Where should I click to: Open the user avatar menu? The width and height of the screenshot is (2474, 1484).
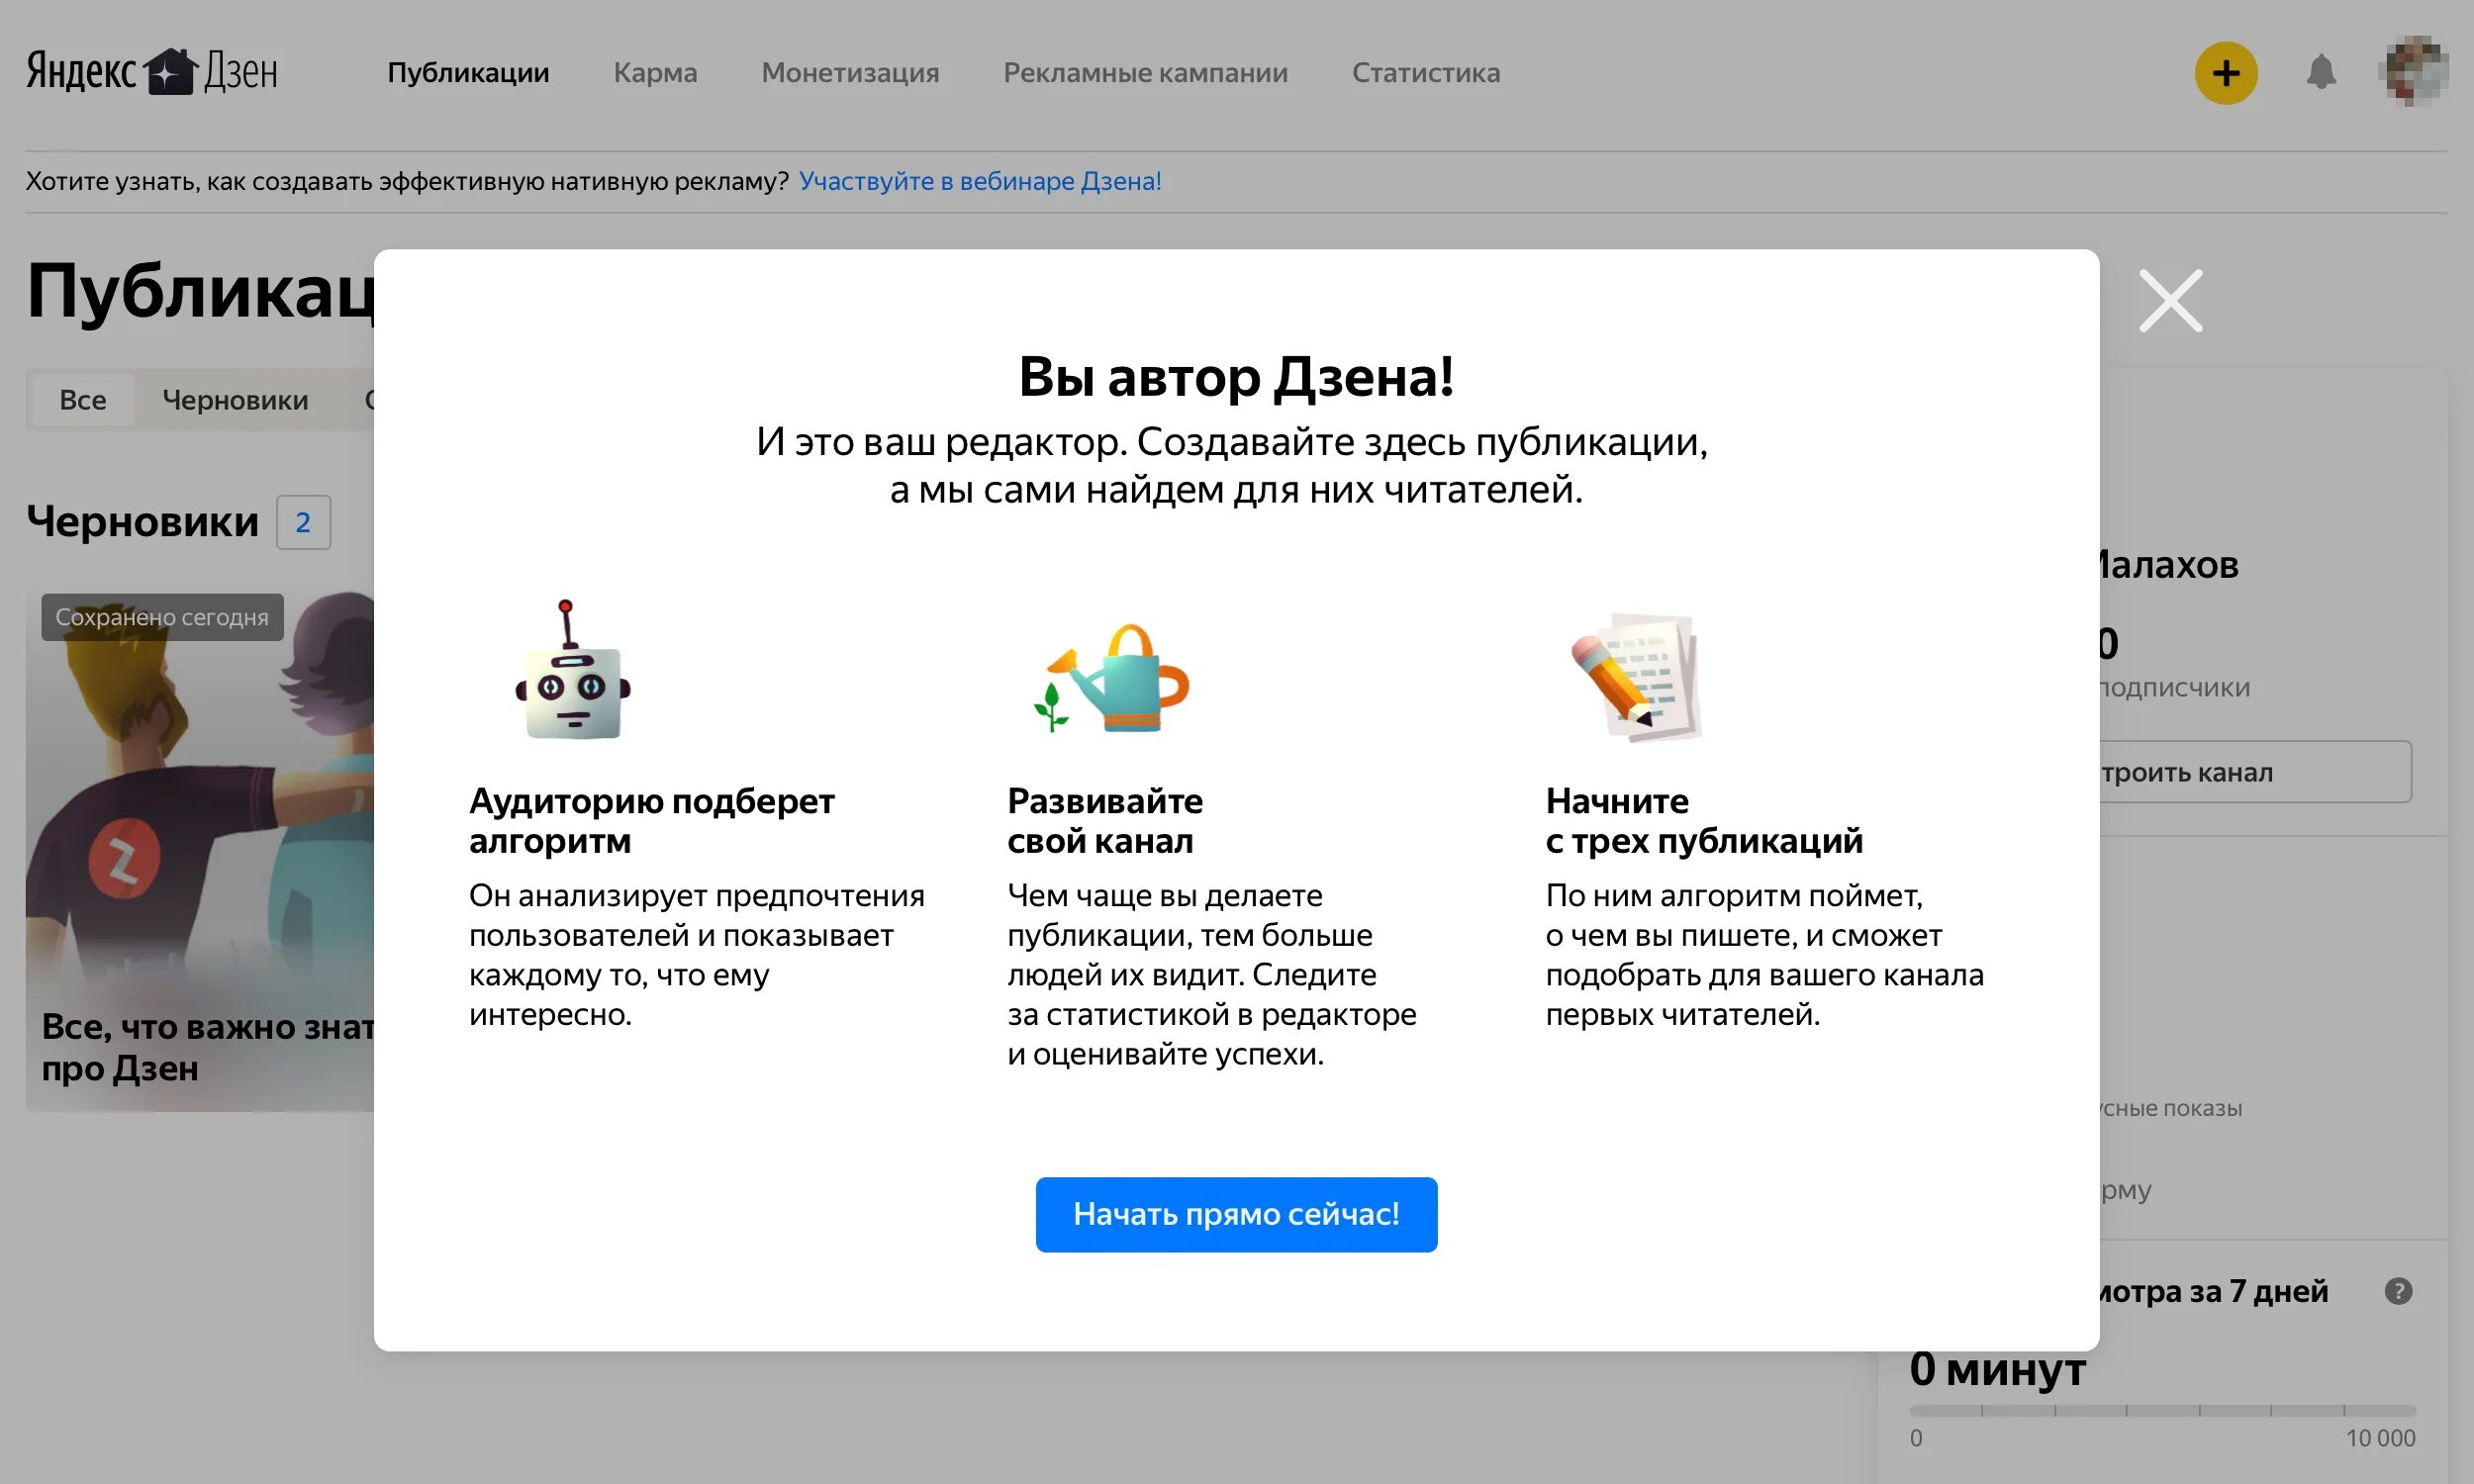tap(2415, 71)
